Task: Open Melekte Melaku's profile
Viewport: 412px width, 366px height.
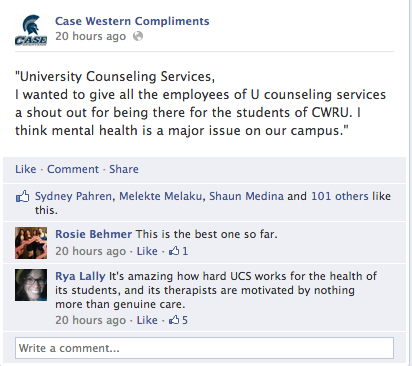Action: click(x=161, y=196)
